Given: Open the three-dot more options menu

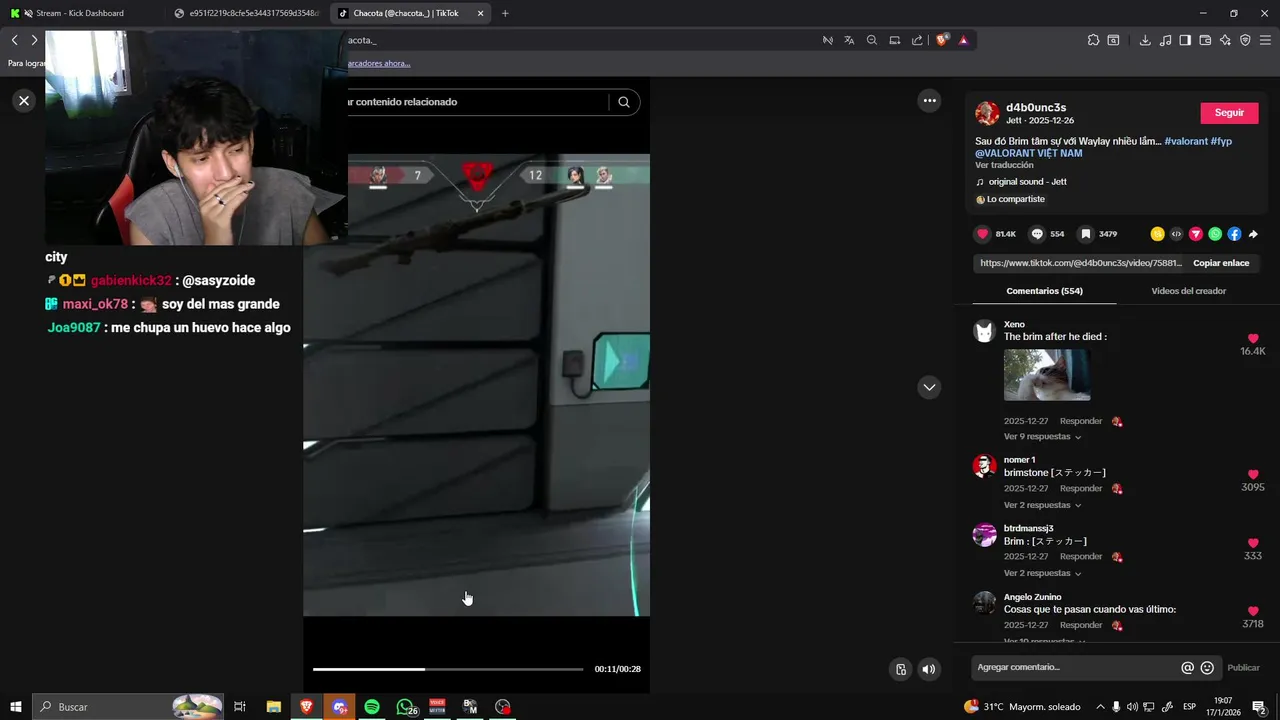Looking at the screenshot, I should tap(929, 100).
